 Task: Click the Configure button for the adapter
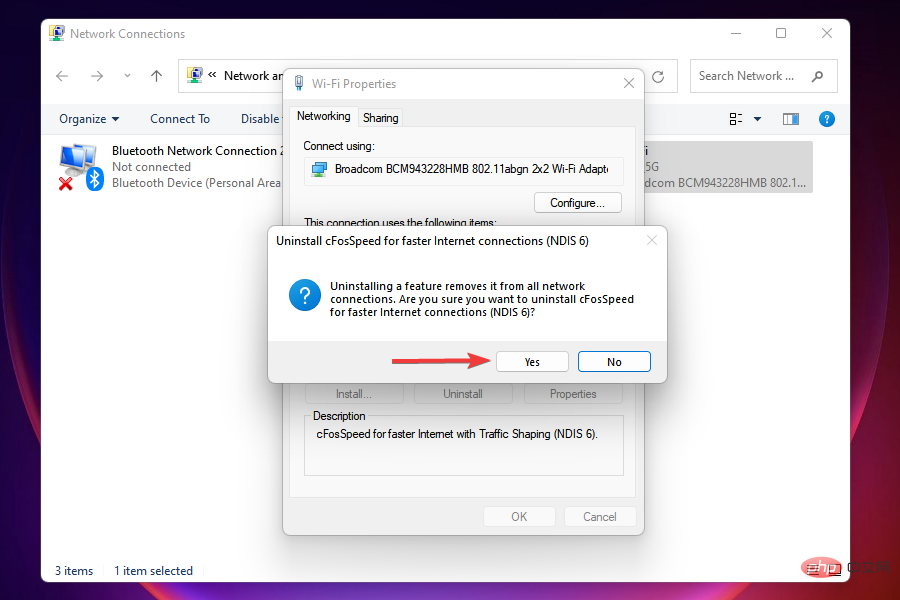click(x=577, y=202)
